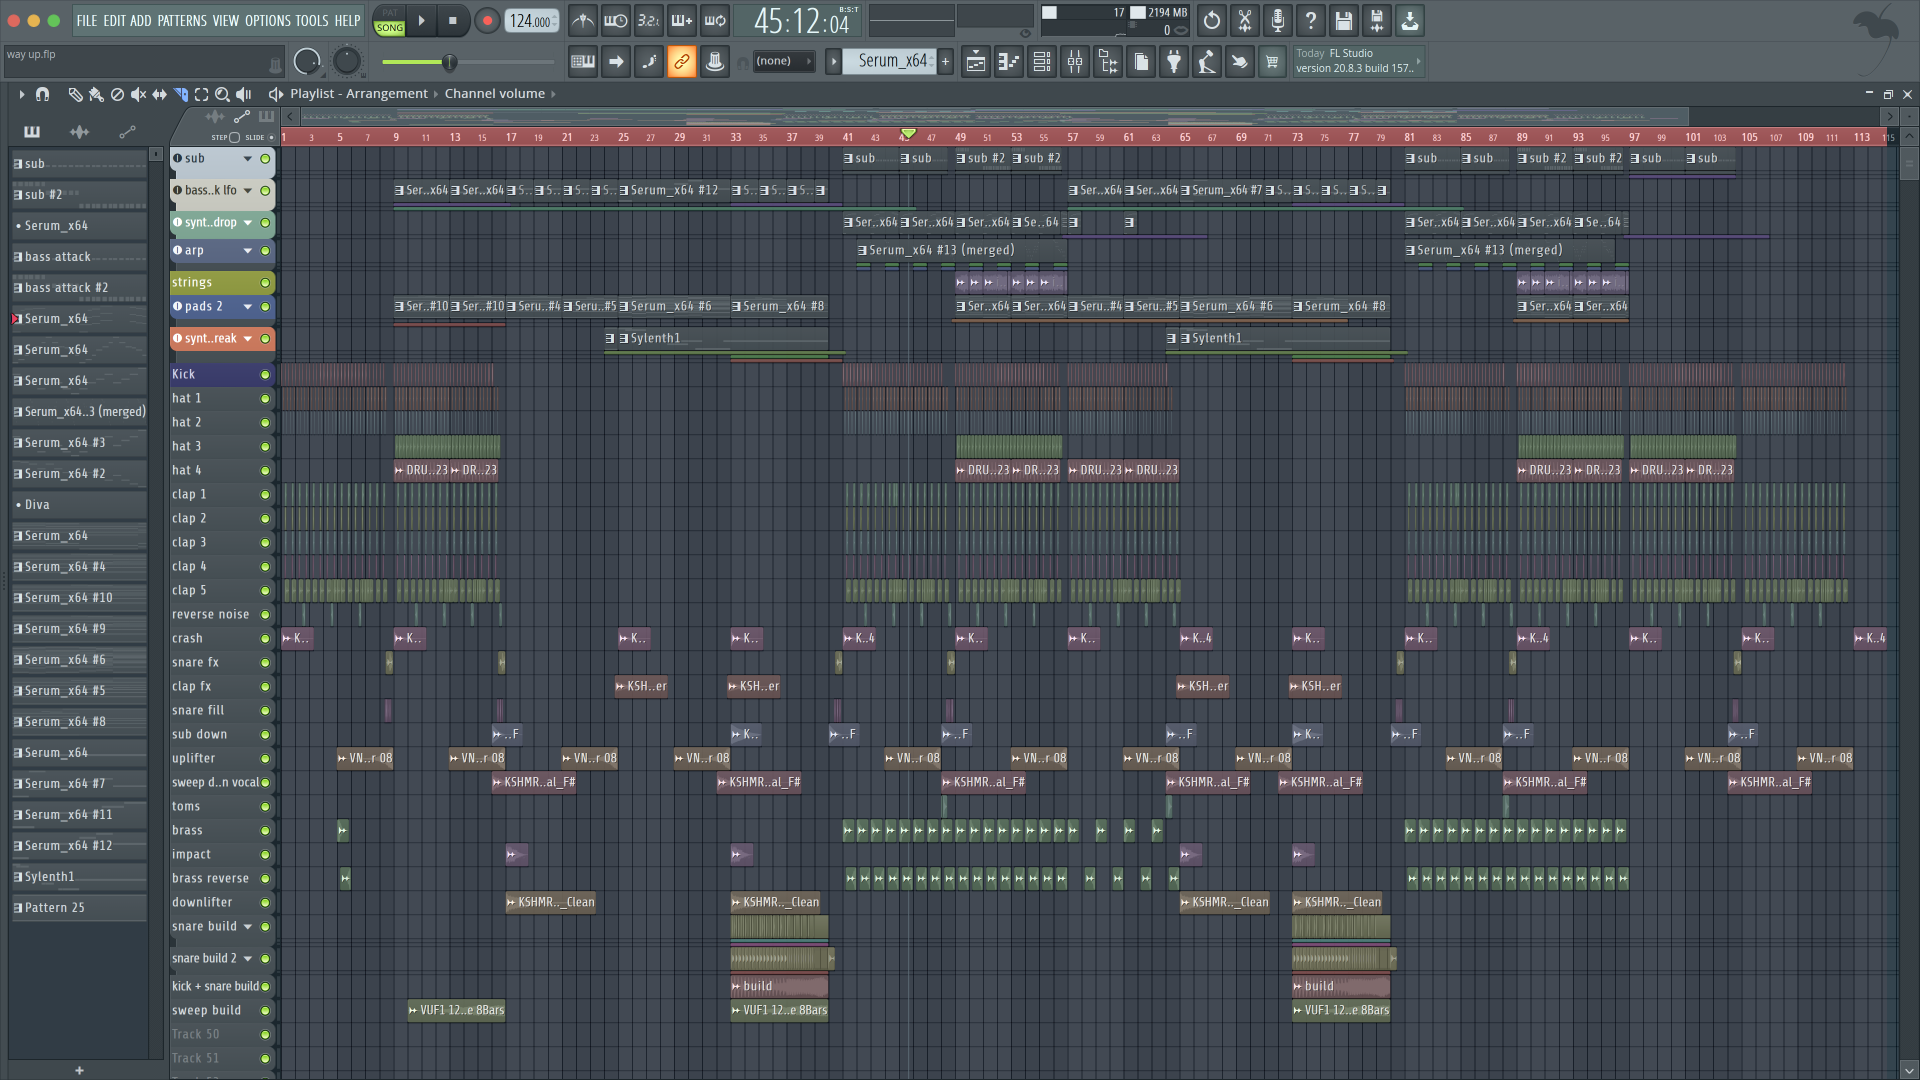
Task: Toggle the orange link-to-controller button
Action: 682,62
